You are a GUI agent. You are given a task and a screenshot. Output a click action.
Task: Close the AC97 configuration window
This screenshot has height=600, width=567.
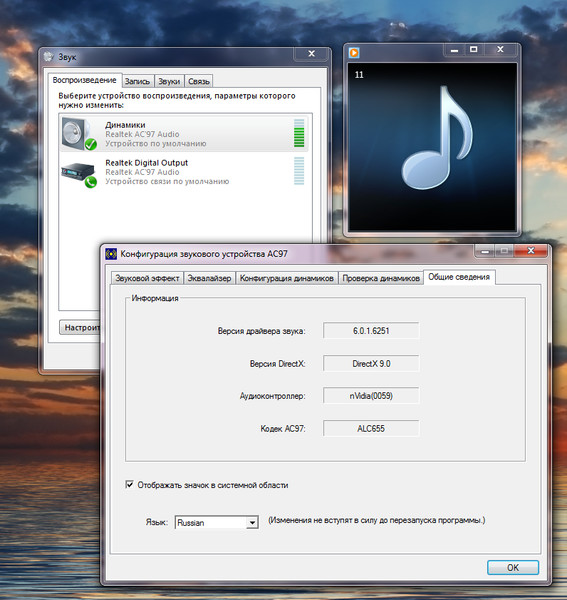(531, 251)
